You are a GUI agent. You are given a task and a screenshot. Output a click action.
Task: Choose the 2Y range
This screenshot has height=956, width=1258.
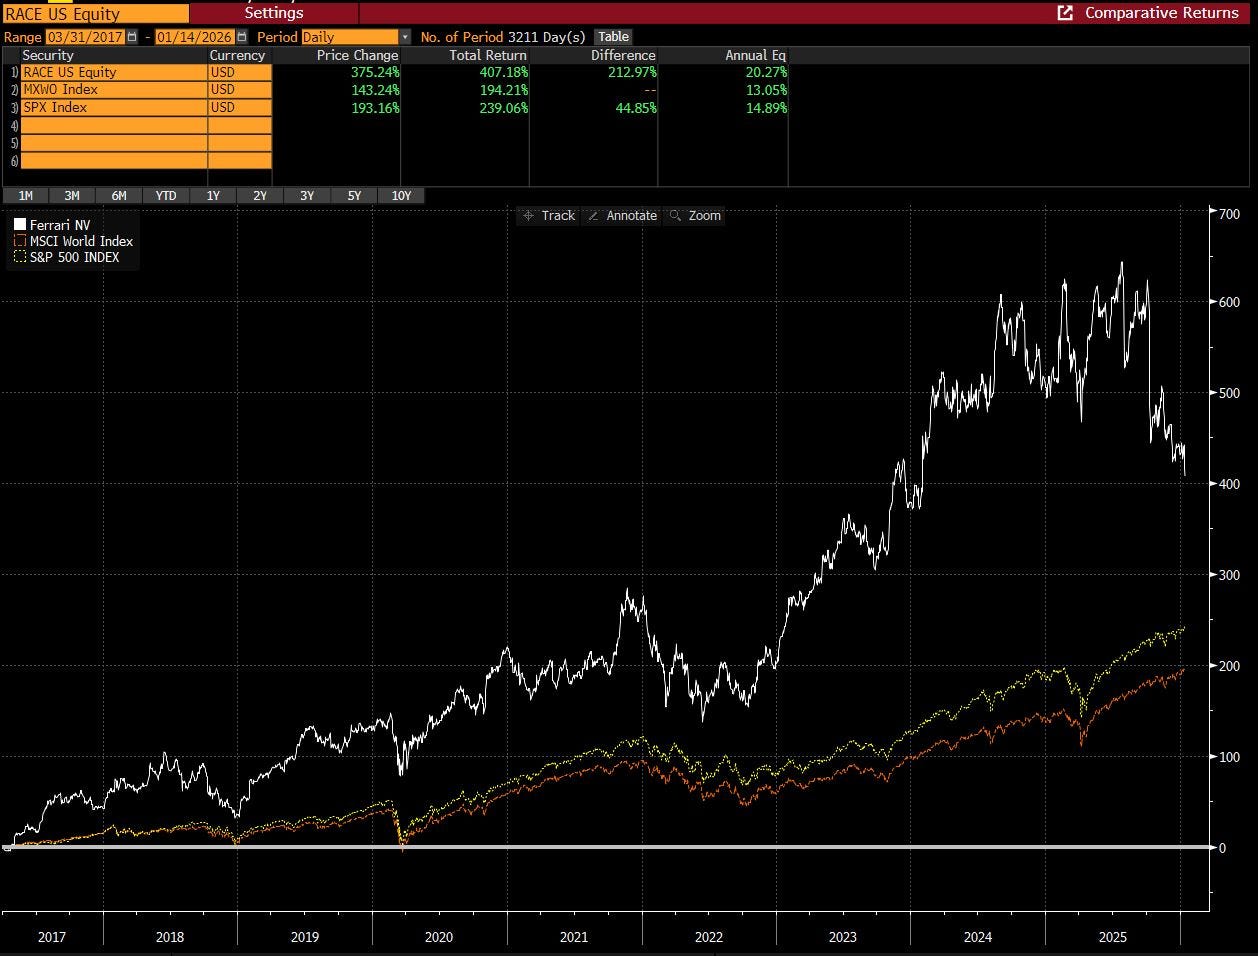(x=260, y=196)
